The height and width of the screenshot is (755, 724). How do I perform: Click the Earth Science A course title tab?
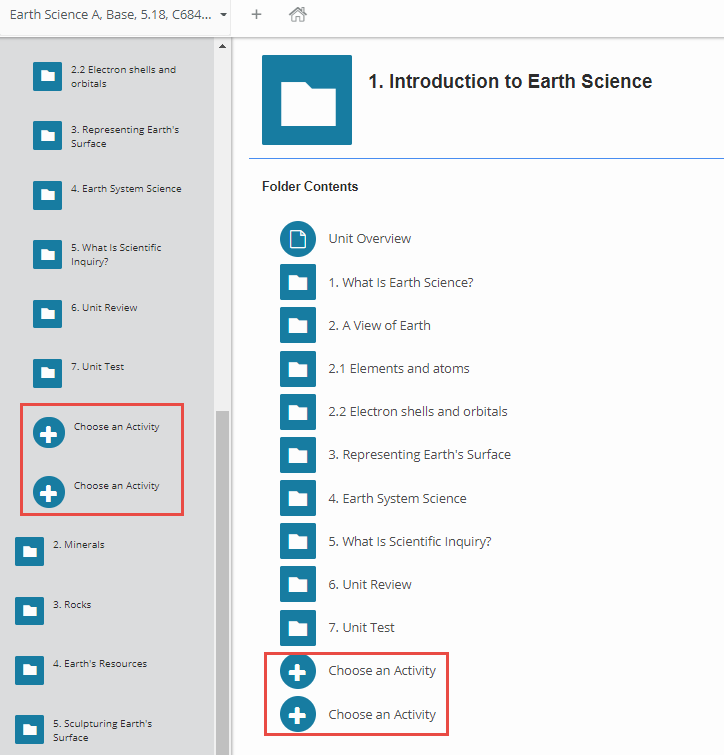(x=110, y=15)
